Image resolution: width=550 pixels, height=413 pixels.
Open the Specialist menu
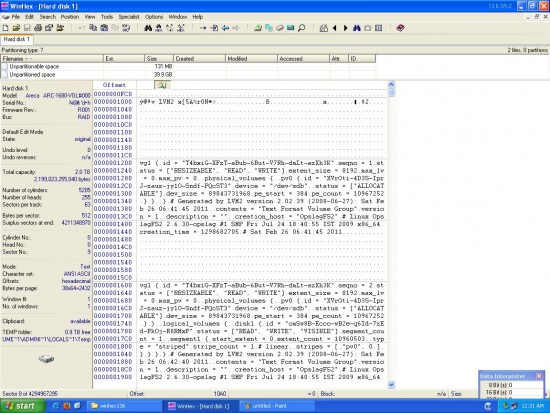point(129,16)
